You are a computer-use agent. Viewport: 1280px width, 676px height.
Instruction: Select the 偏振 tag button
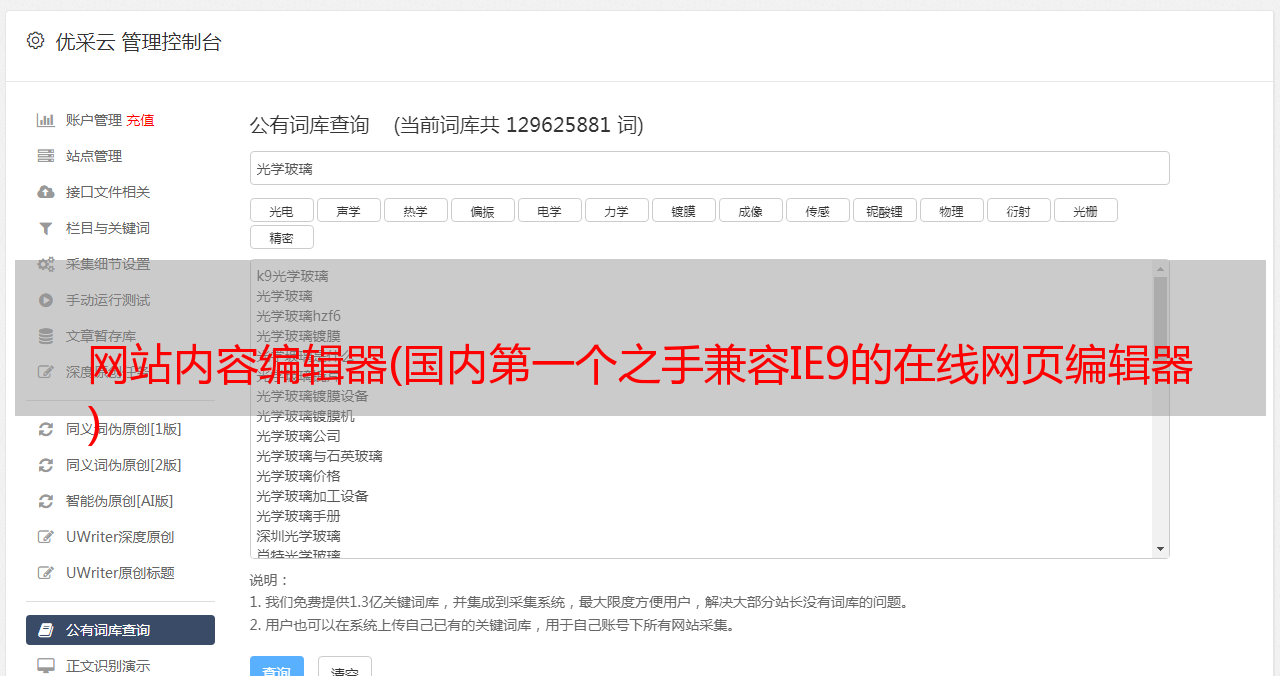[x=483, y=211]
